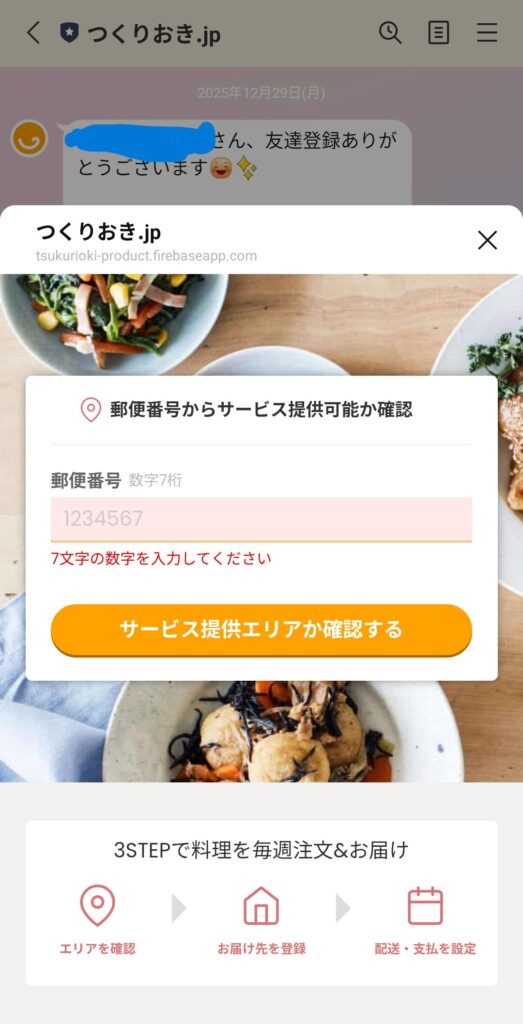Open the hamburger menu in chat header
The width and height of the screenshot is (523, 1024).
click(x=486, y=33)
